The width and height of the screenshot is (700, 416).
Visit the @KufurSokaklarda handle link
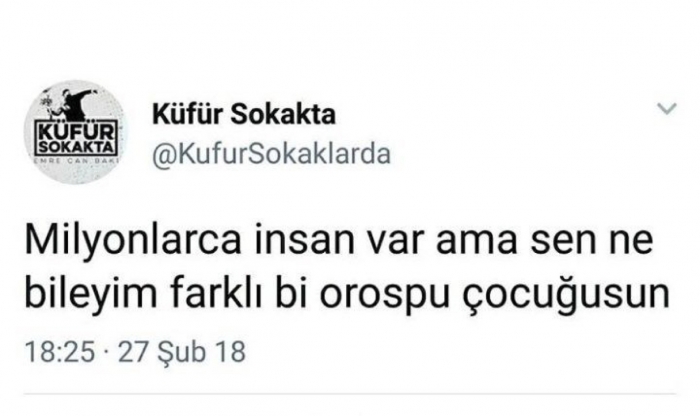click(x=271, y=154)
